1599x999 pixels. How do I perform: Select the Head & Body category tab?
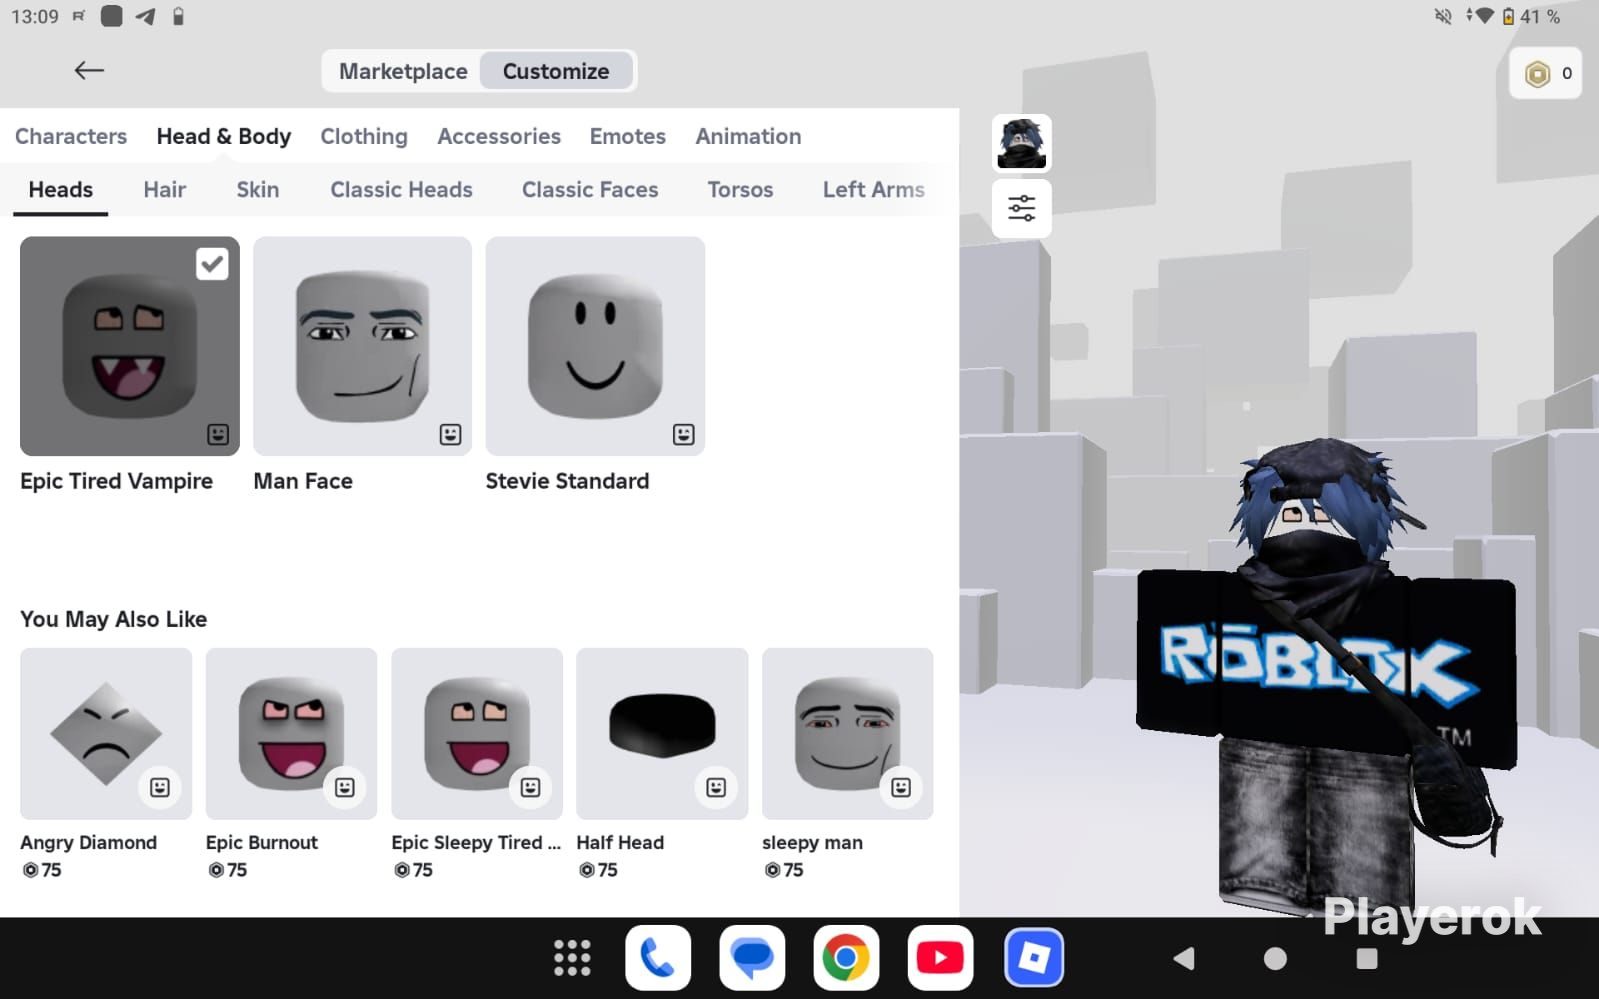tap(224, 136)
